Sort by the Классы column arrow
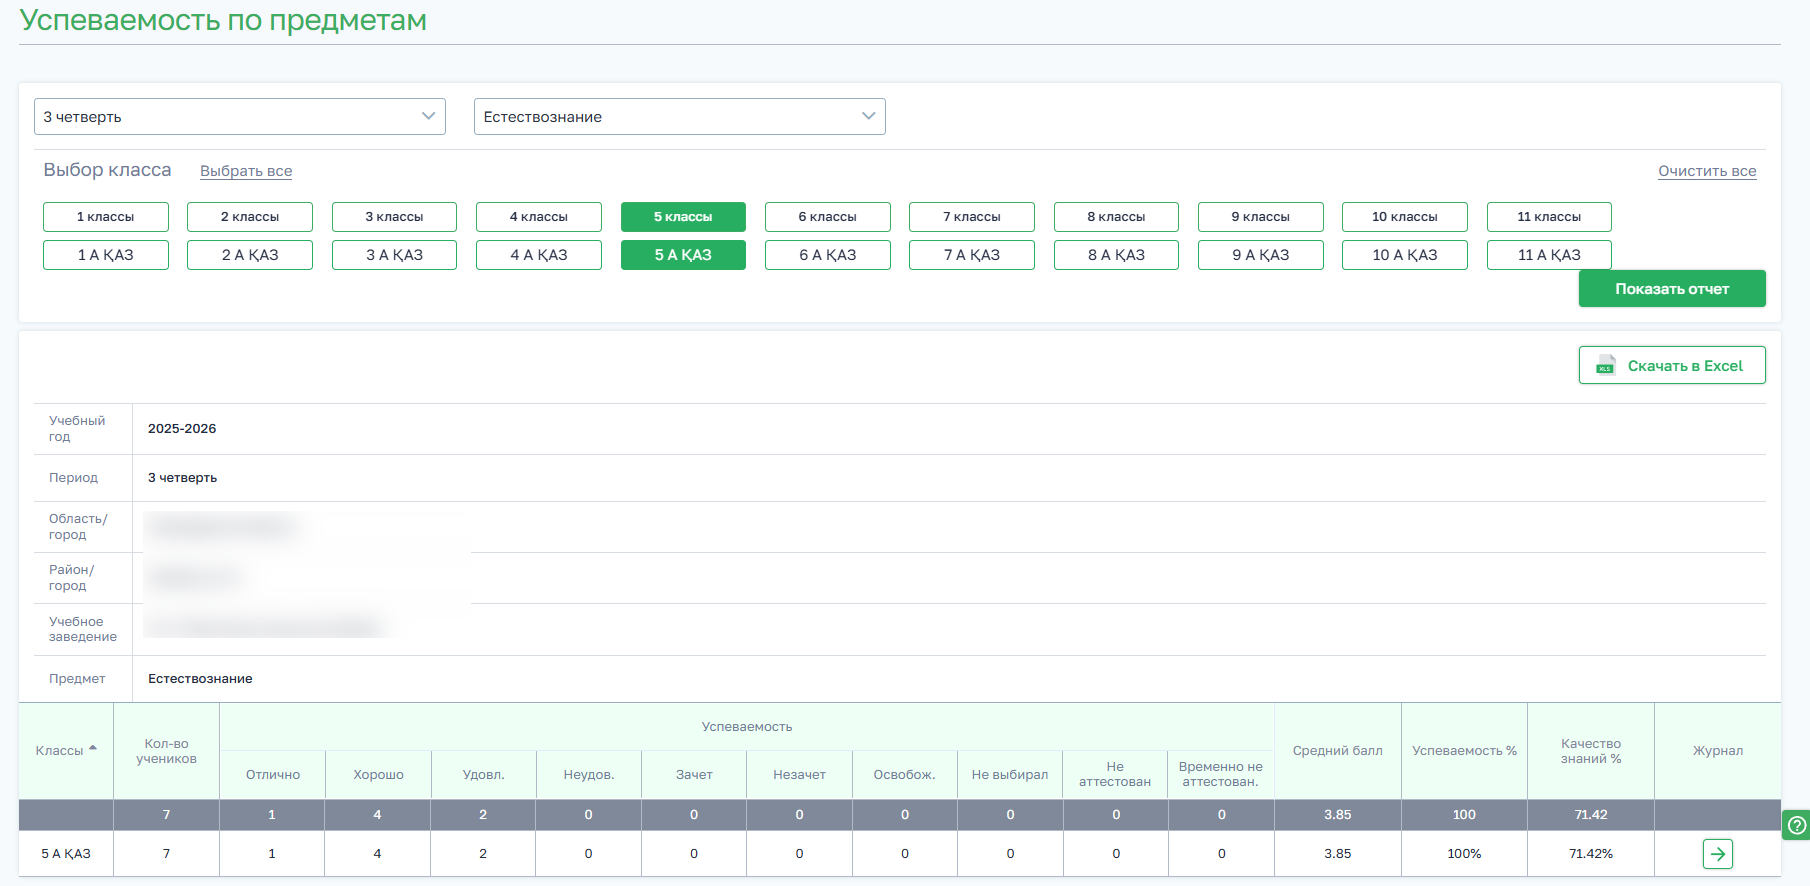Image resolution: width=1810 pixels, height=886 pixels. [93, 749]
